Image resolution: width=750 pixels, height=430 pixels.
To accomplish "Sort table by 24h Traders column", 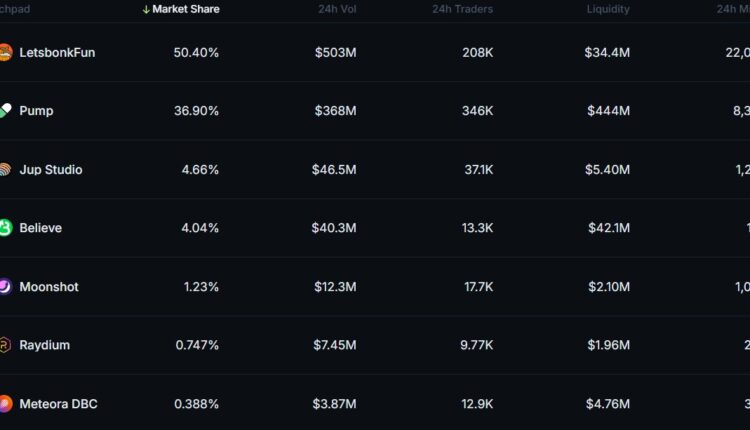I will click(463, 9).
